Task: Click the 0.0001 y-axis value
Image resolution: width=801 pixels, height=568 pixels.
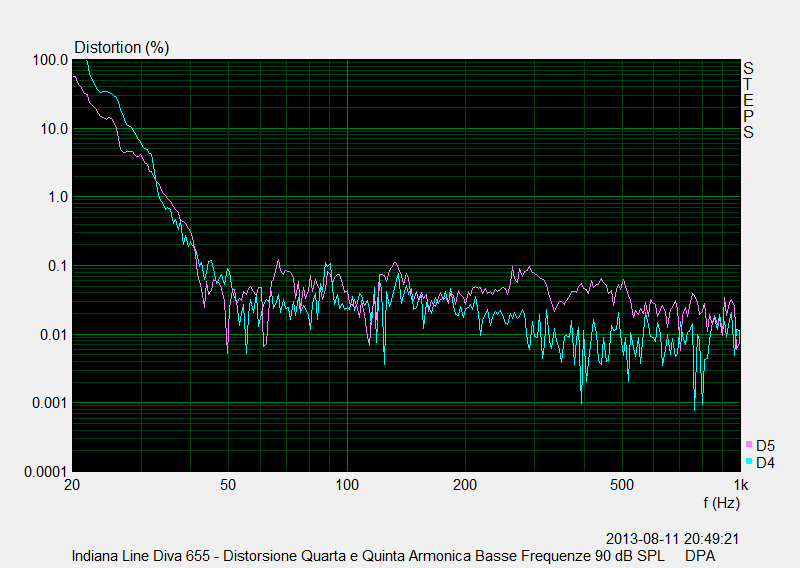Action: pos(45,472)
